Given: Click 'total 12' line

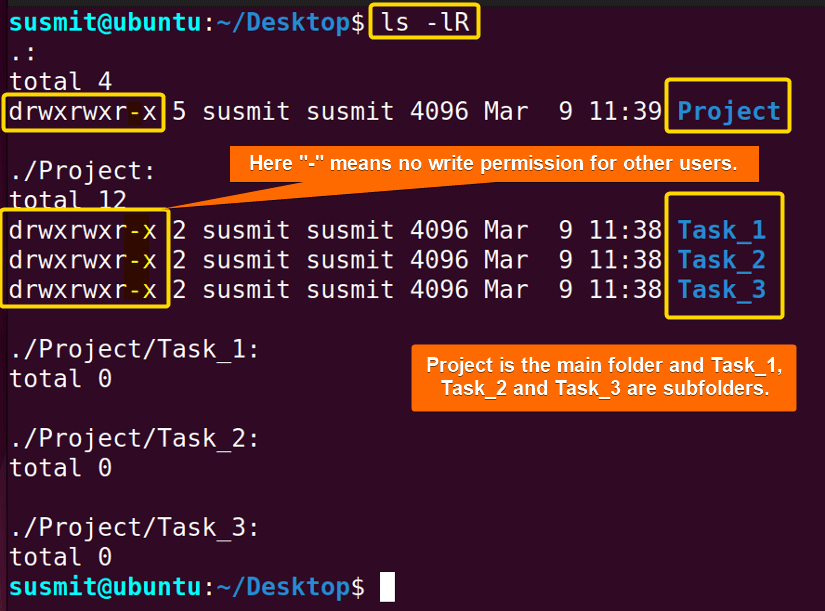Looking at the screenshot, I should pyautogui.click(x=68, y=200).
